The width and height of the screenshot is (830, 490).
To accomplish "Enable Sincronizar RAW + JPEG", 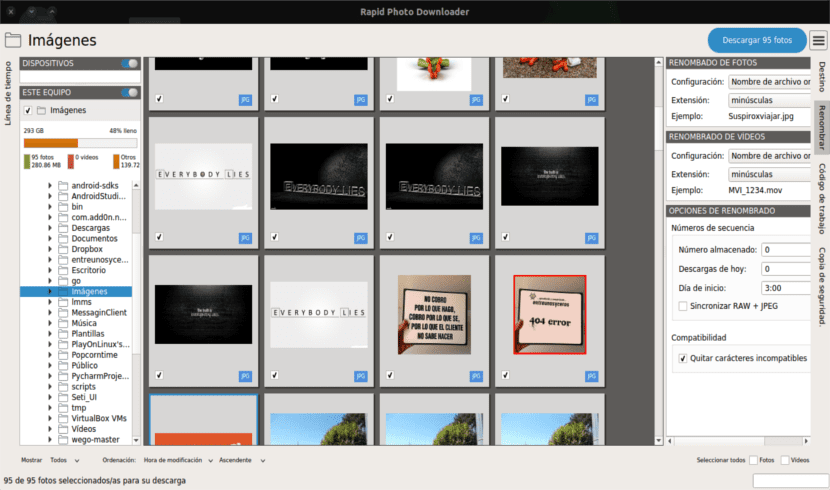I will pyautogui.click(x=683, y=306).
